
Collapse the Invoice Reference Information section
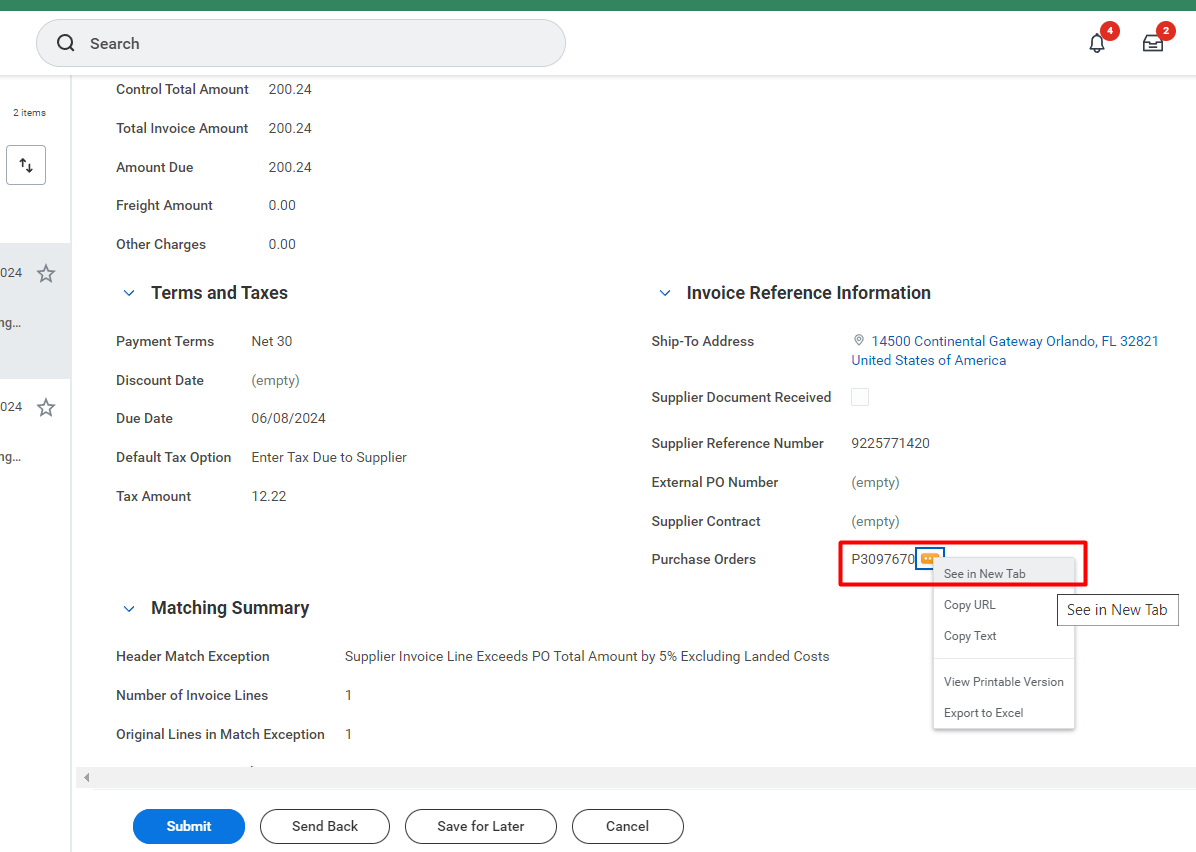coord(664,293)
